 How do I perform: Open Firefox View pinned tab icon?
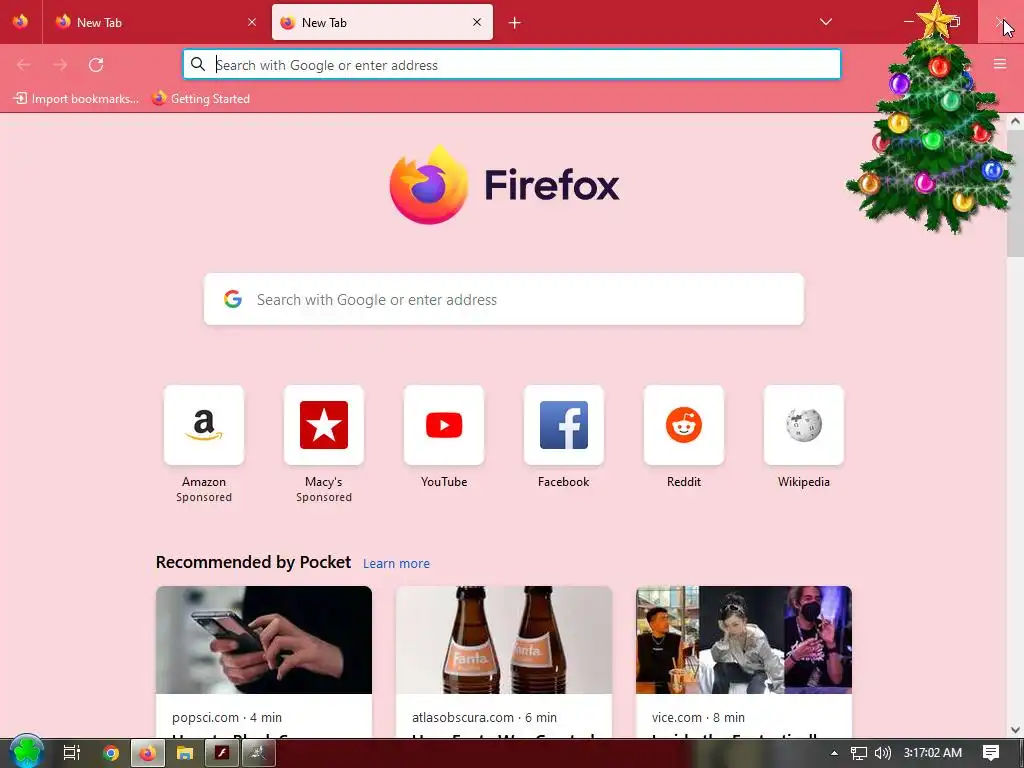pos(20,22)
